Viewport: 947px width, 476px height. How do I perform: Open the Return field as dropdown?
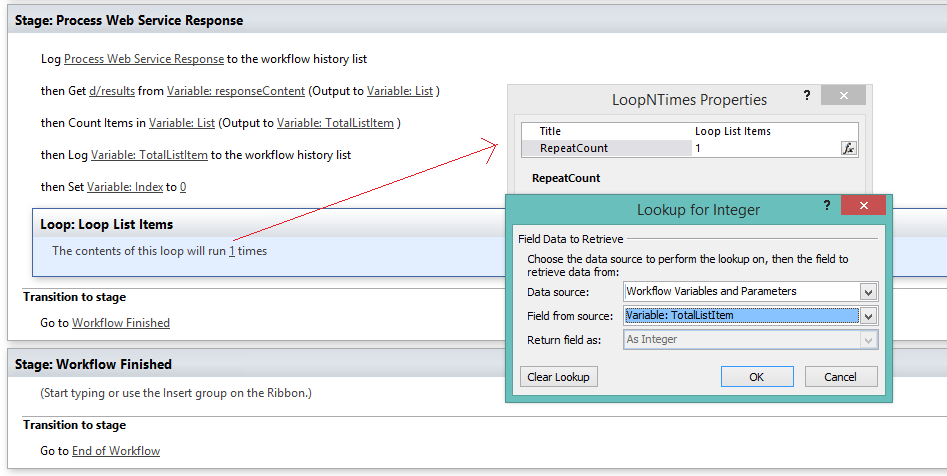point(868,340)
